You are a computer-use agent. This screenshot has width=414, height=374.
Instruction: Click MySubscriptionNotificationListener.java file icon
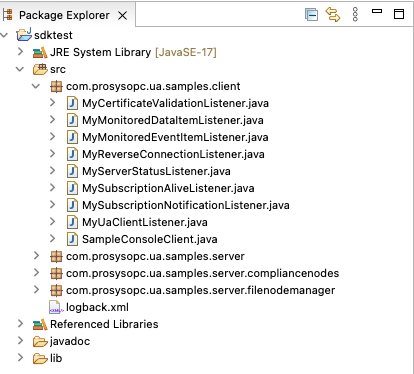(x=72, y=205)
